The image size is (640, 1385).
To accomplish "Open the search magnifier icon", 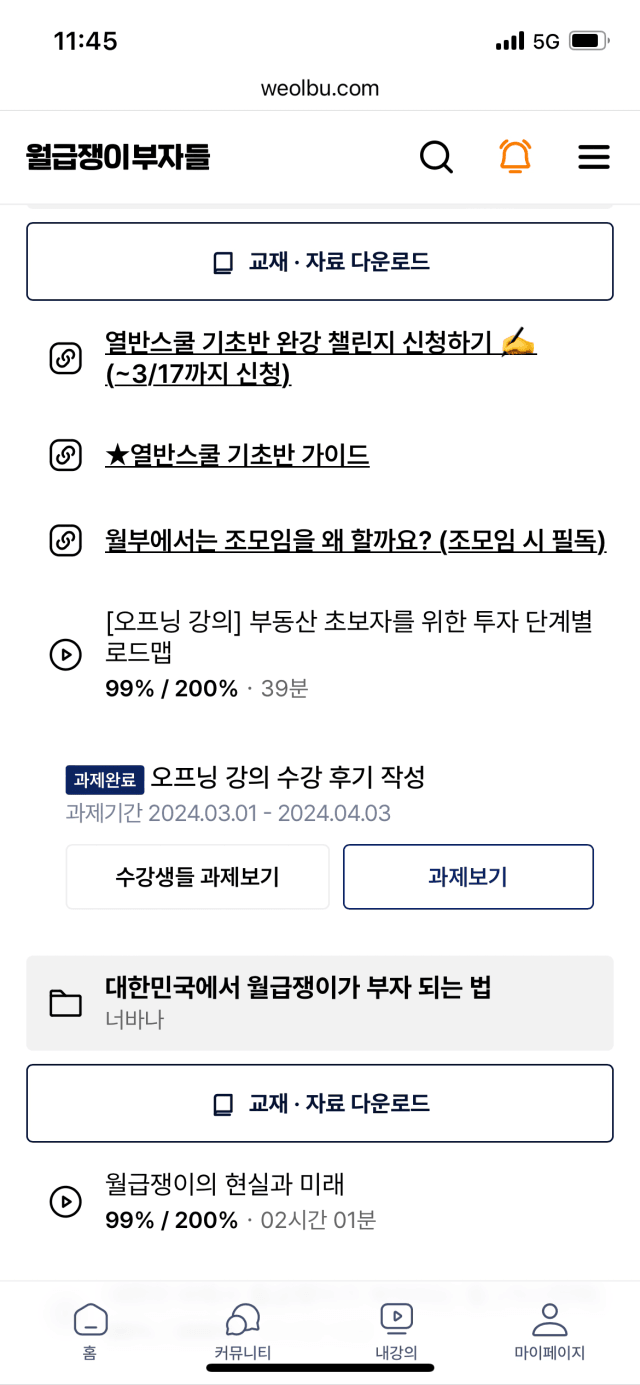I will (x=436, y=157).
